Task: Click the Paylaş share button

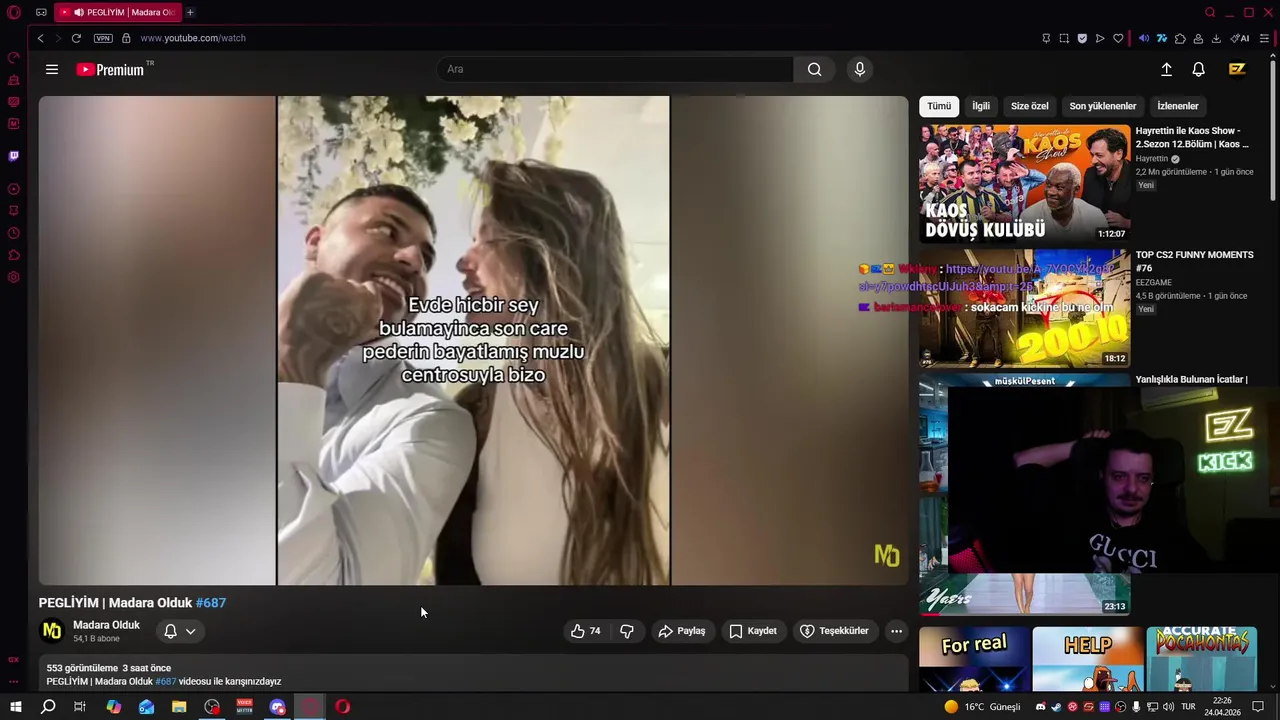Action: point(682,631)
